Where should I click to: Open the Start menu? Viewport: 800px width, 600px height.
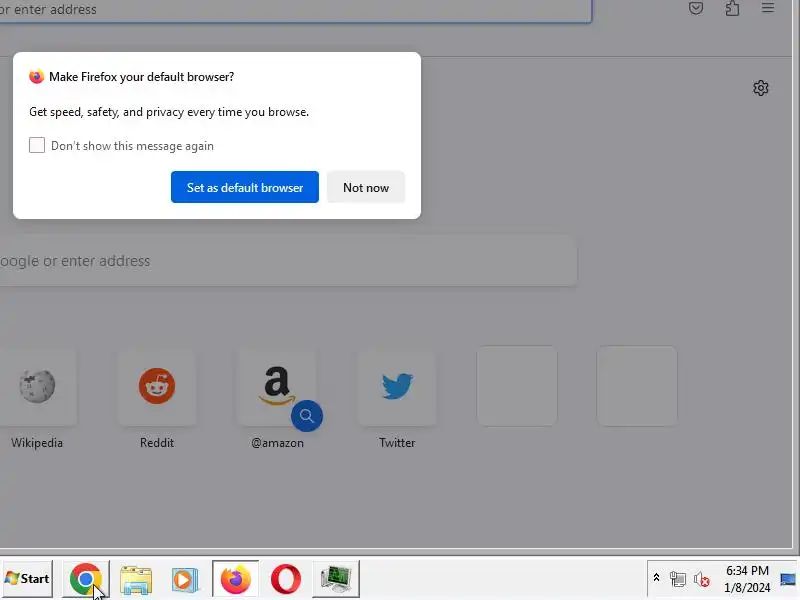pyautogui.click(x=28, y=579)
